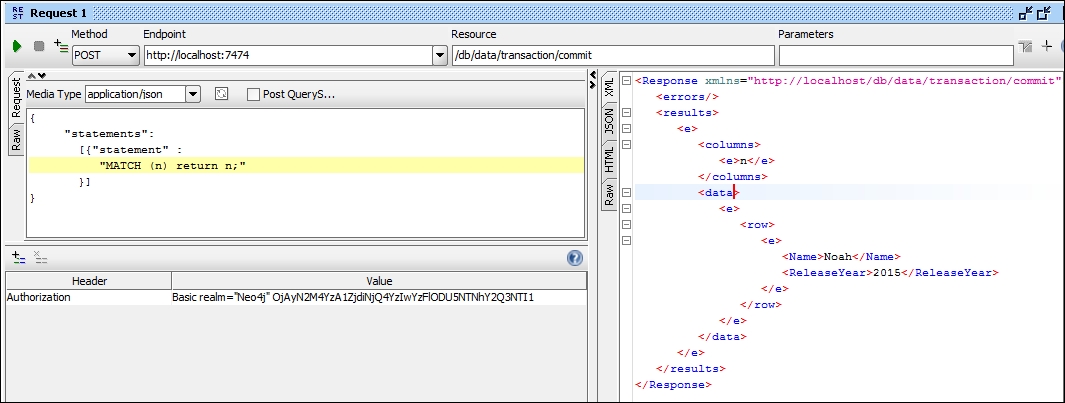Open help via the blue question mark
Image resolution: width=1065 pixels, height=403 pixels.
tap(574, 258)
